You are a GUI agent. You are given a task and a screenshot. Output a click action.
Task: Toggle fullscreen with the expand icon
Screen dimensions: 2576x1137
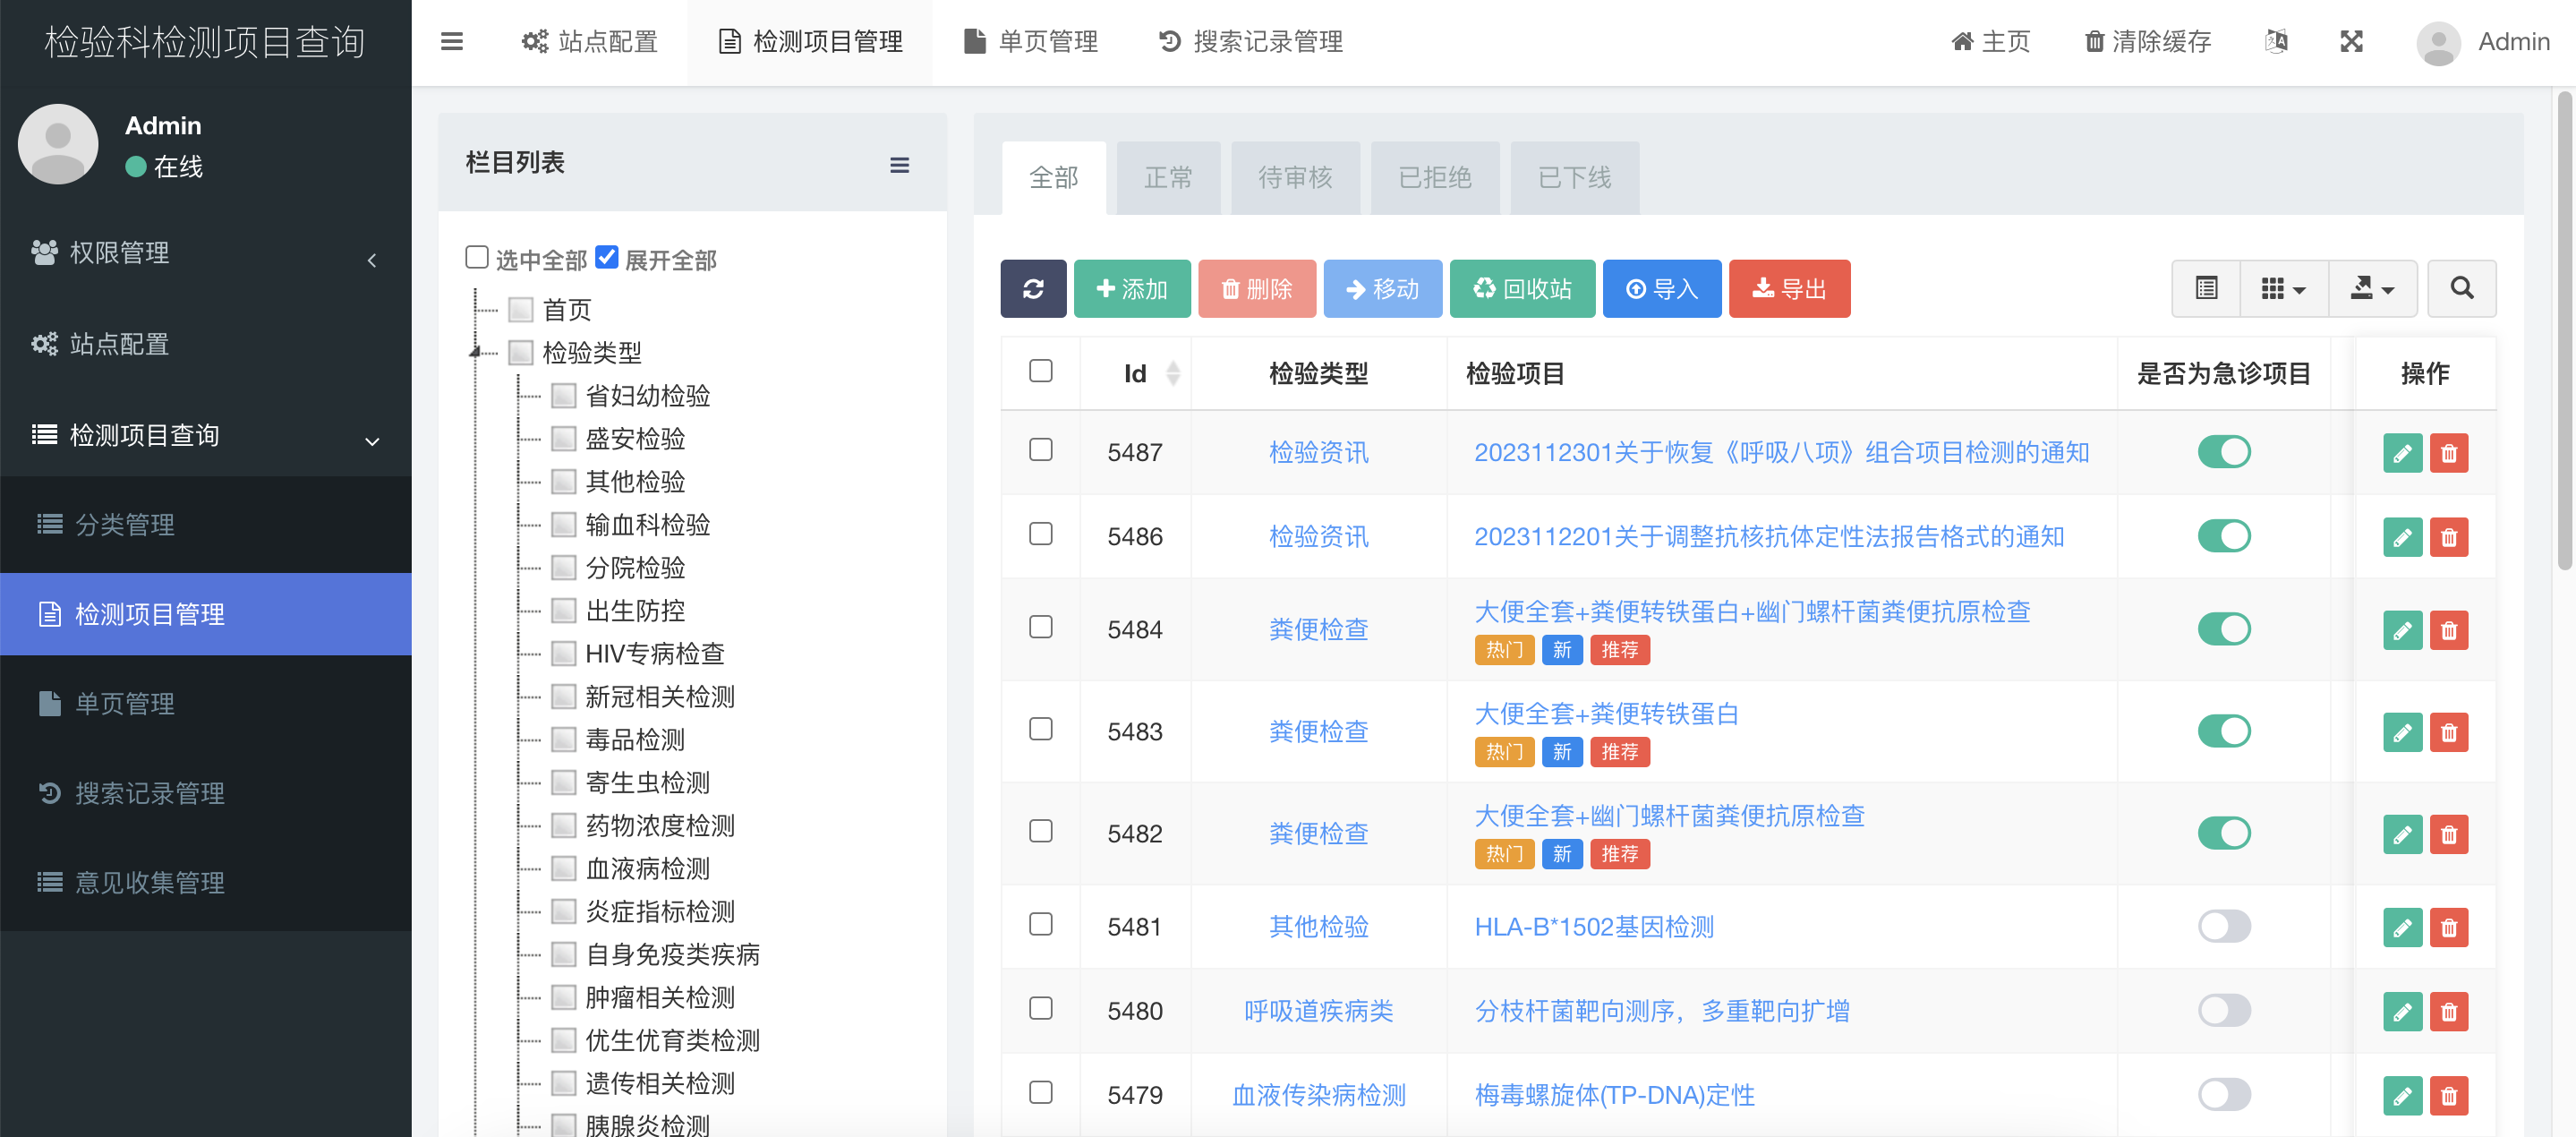2351,41
